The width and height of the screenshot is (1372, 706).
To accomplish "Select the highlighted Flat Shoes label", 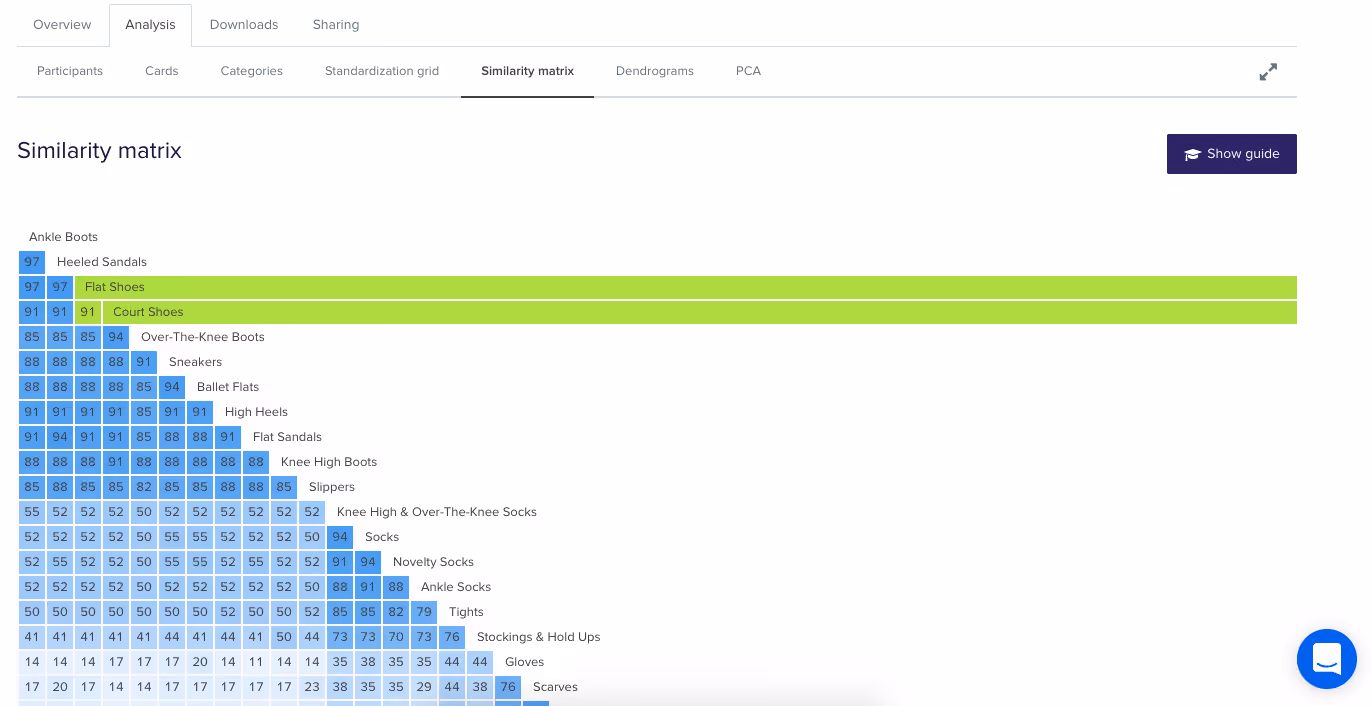I will click(x=115, y=287).
